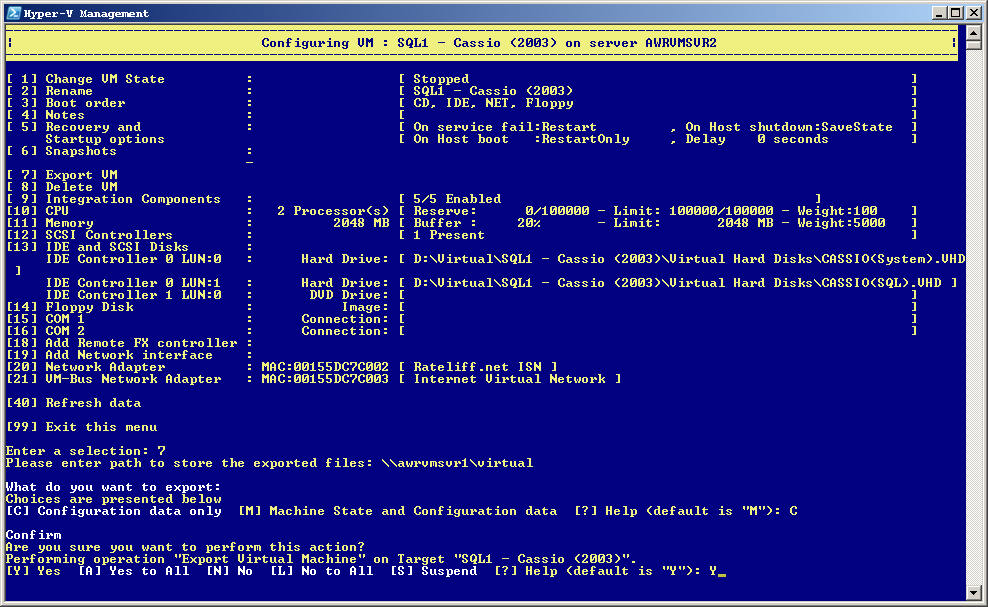Click the 'On Host boot :RestartOnly' value
The width and height of the screenshot is (988, 607).
click(x=521, y=139)
